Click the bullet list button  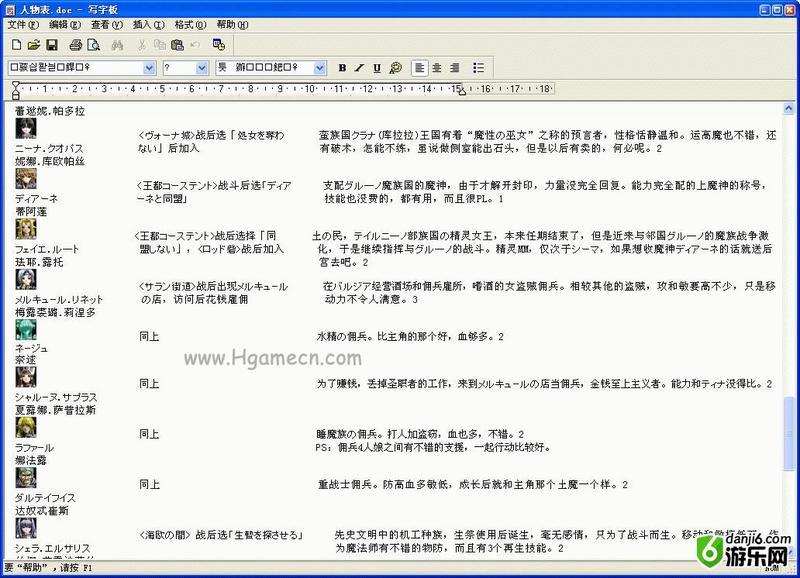tap(478, 68)
